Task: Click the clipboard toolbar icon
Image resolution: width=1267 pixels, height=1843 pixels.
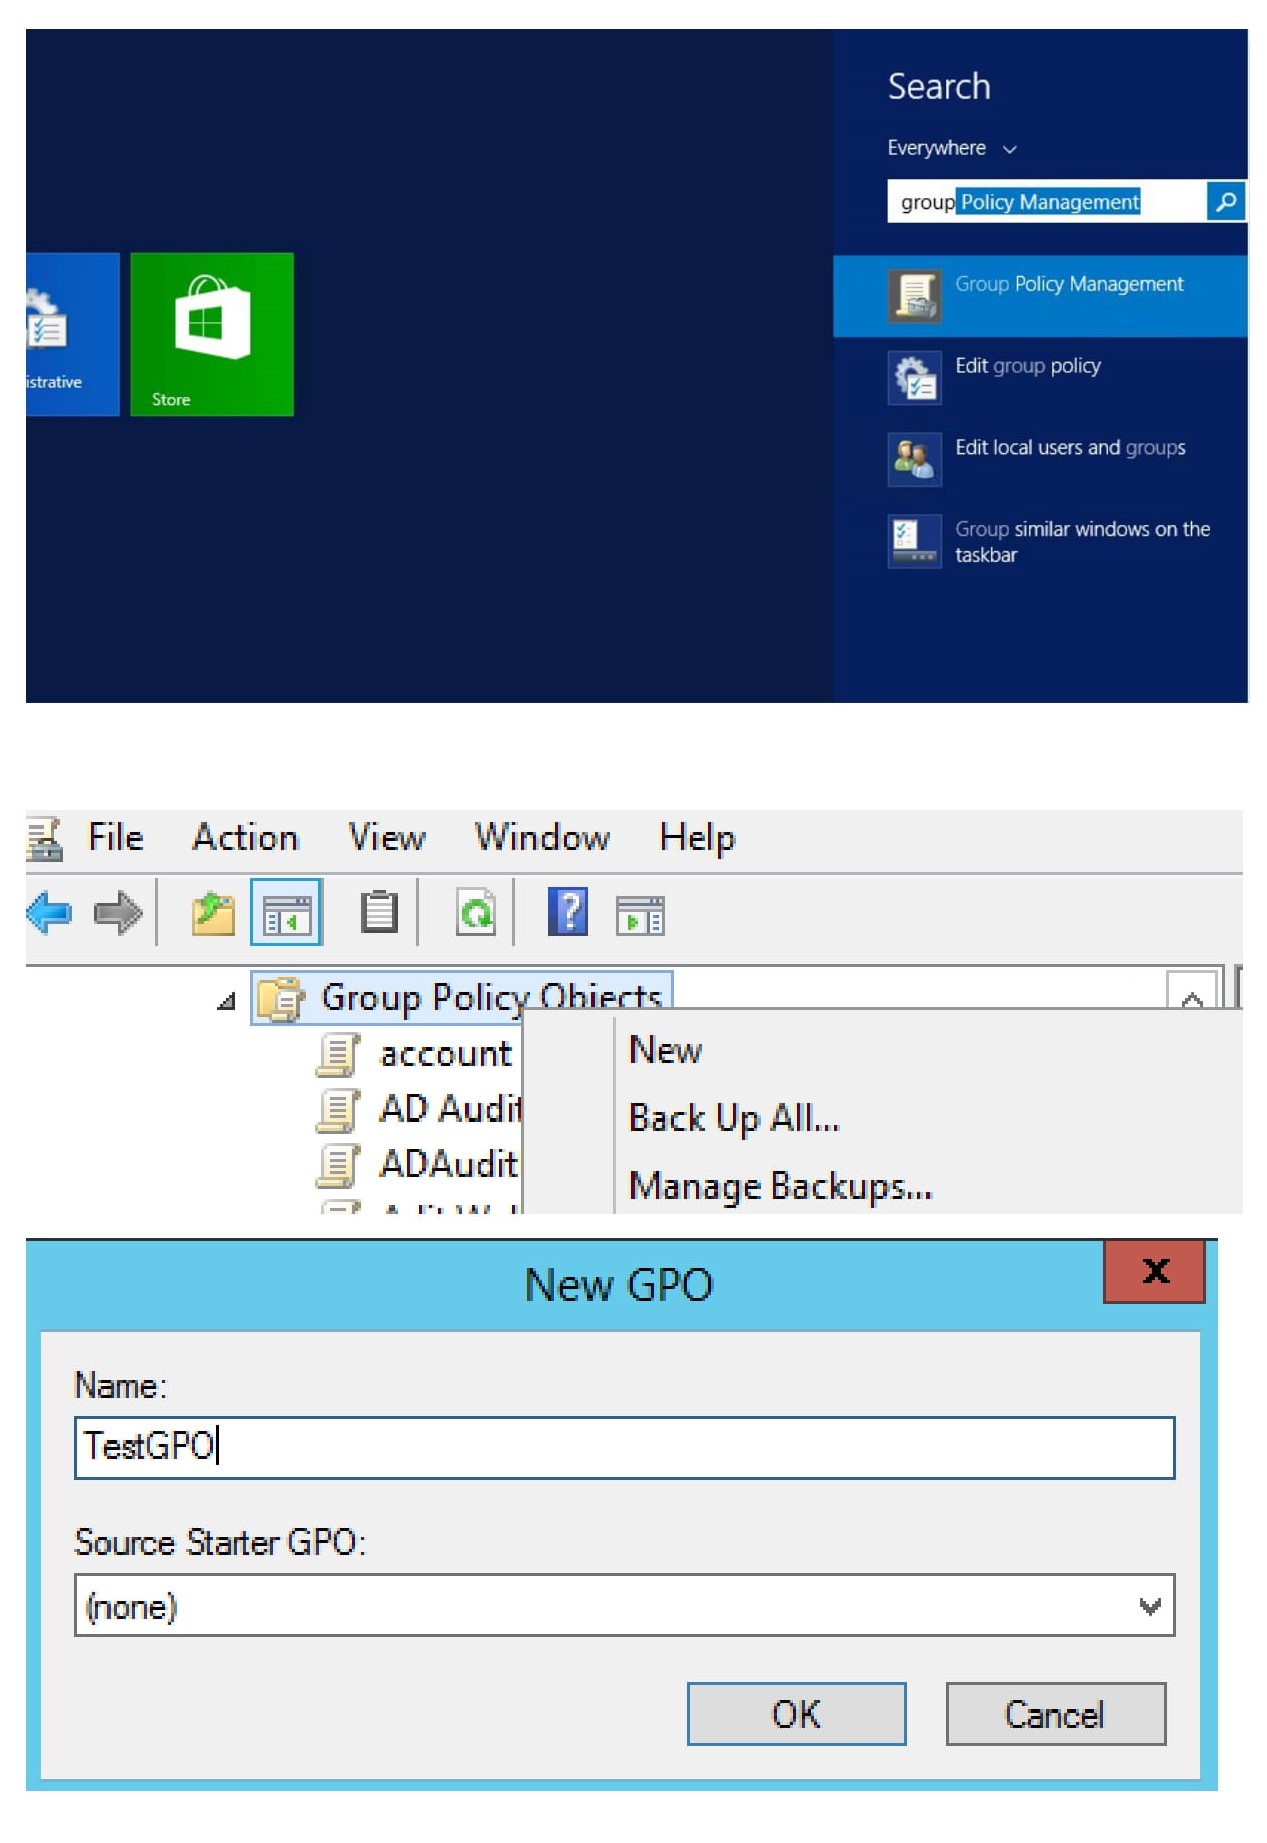Action: 379,913
